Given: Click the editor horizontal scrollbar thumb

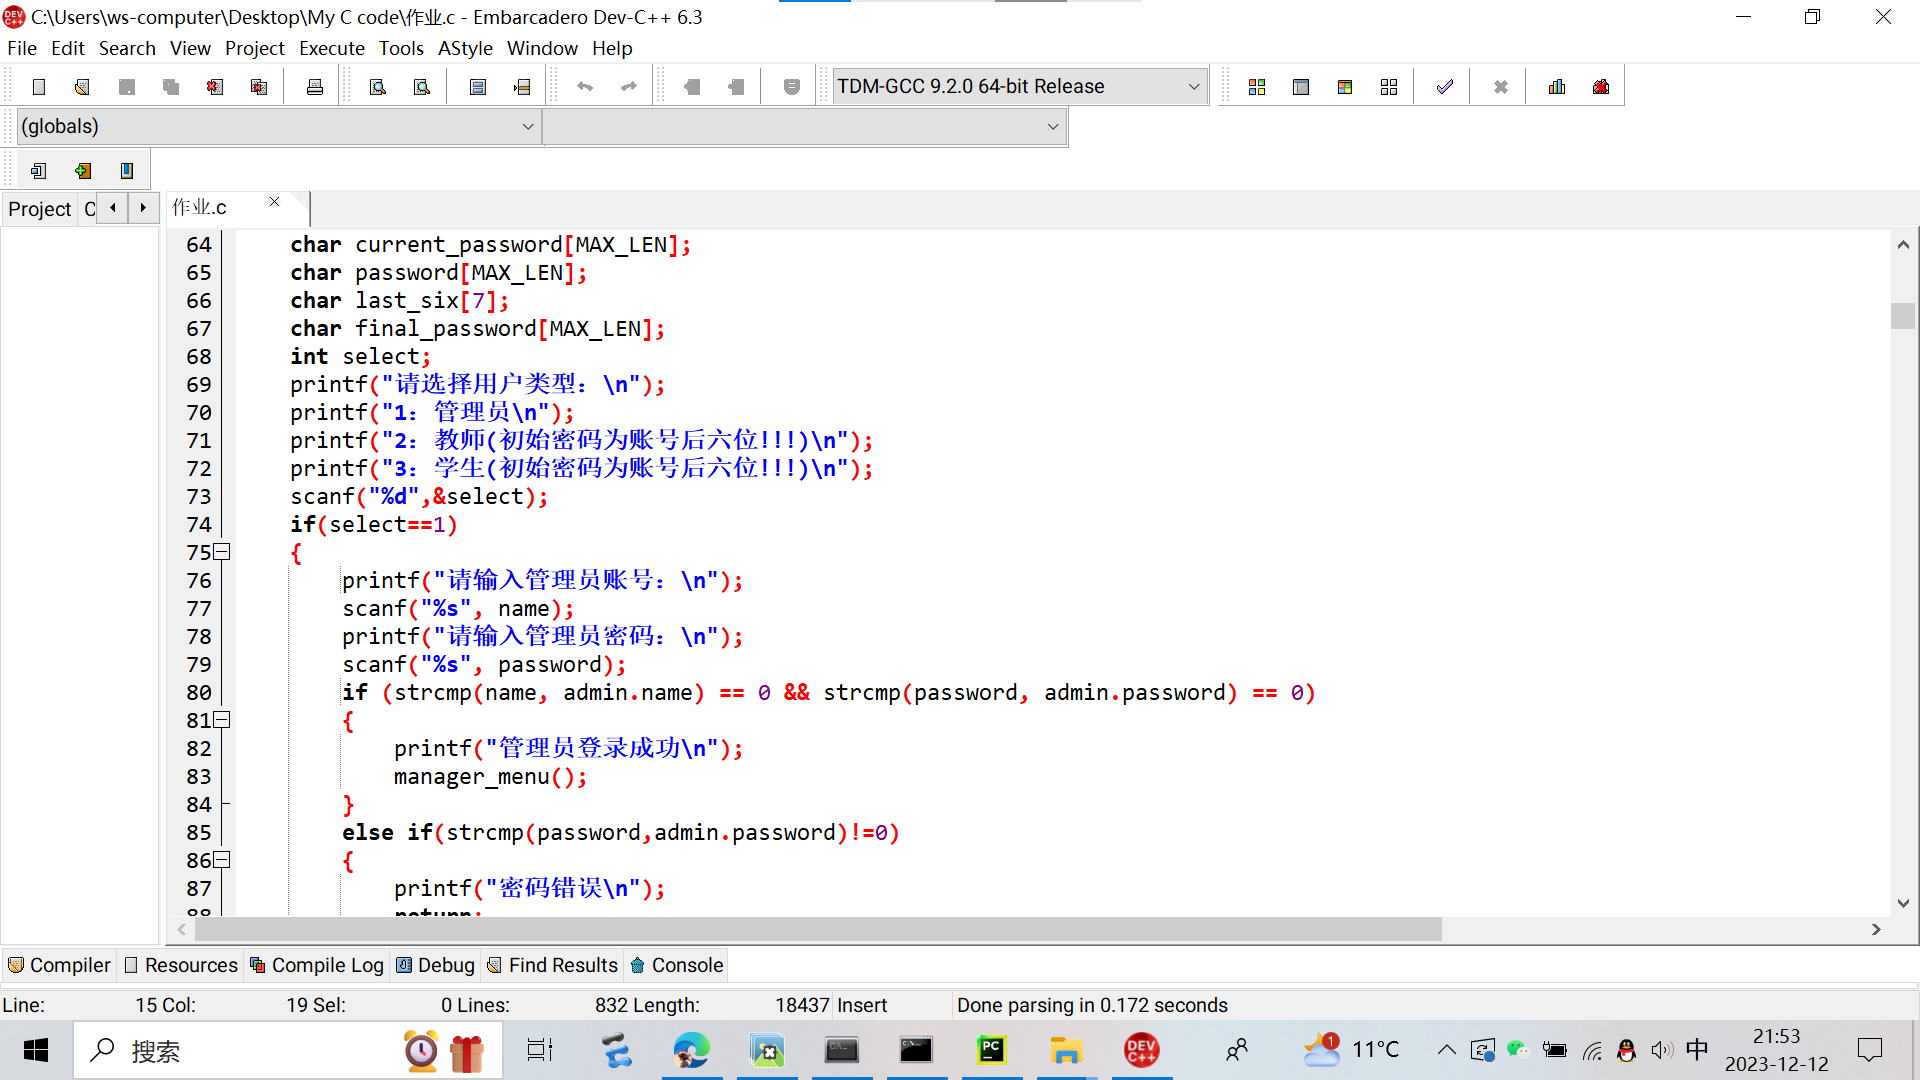Looking at the screenshot, I should coord(818,929).
